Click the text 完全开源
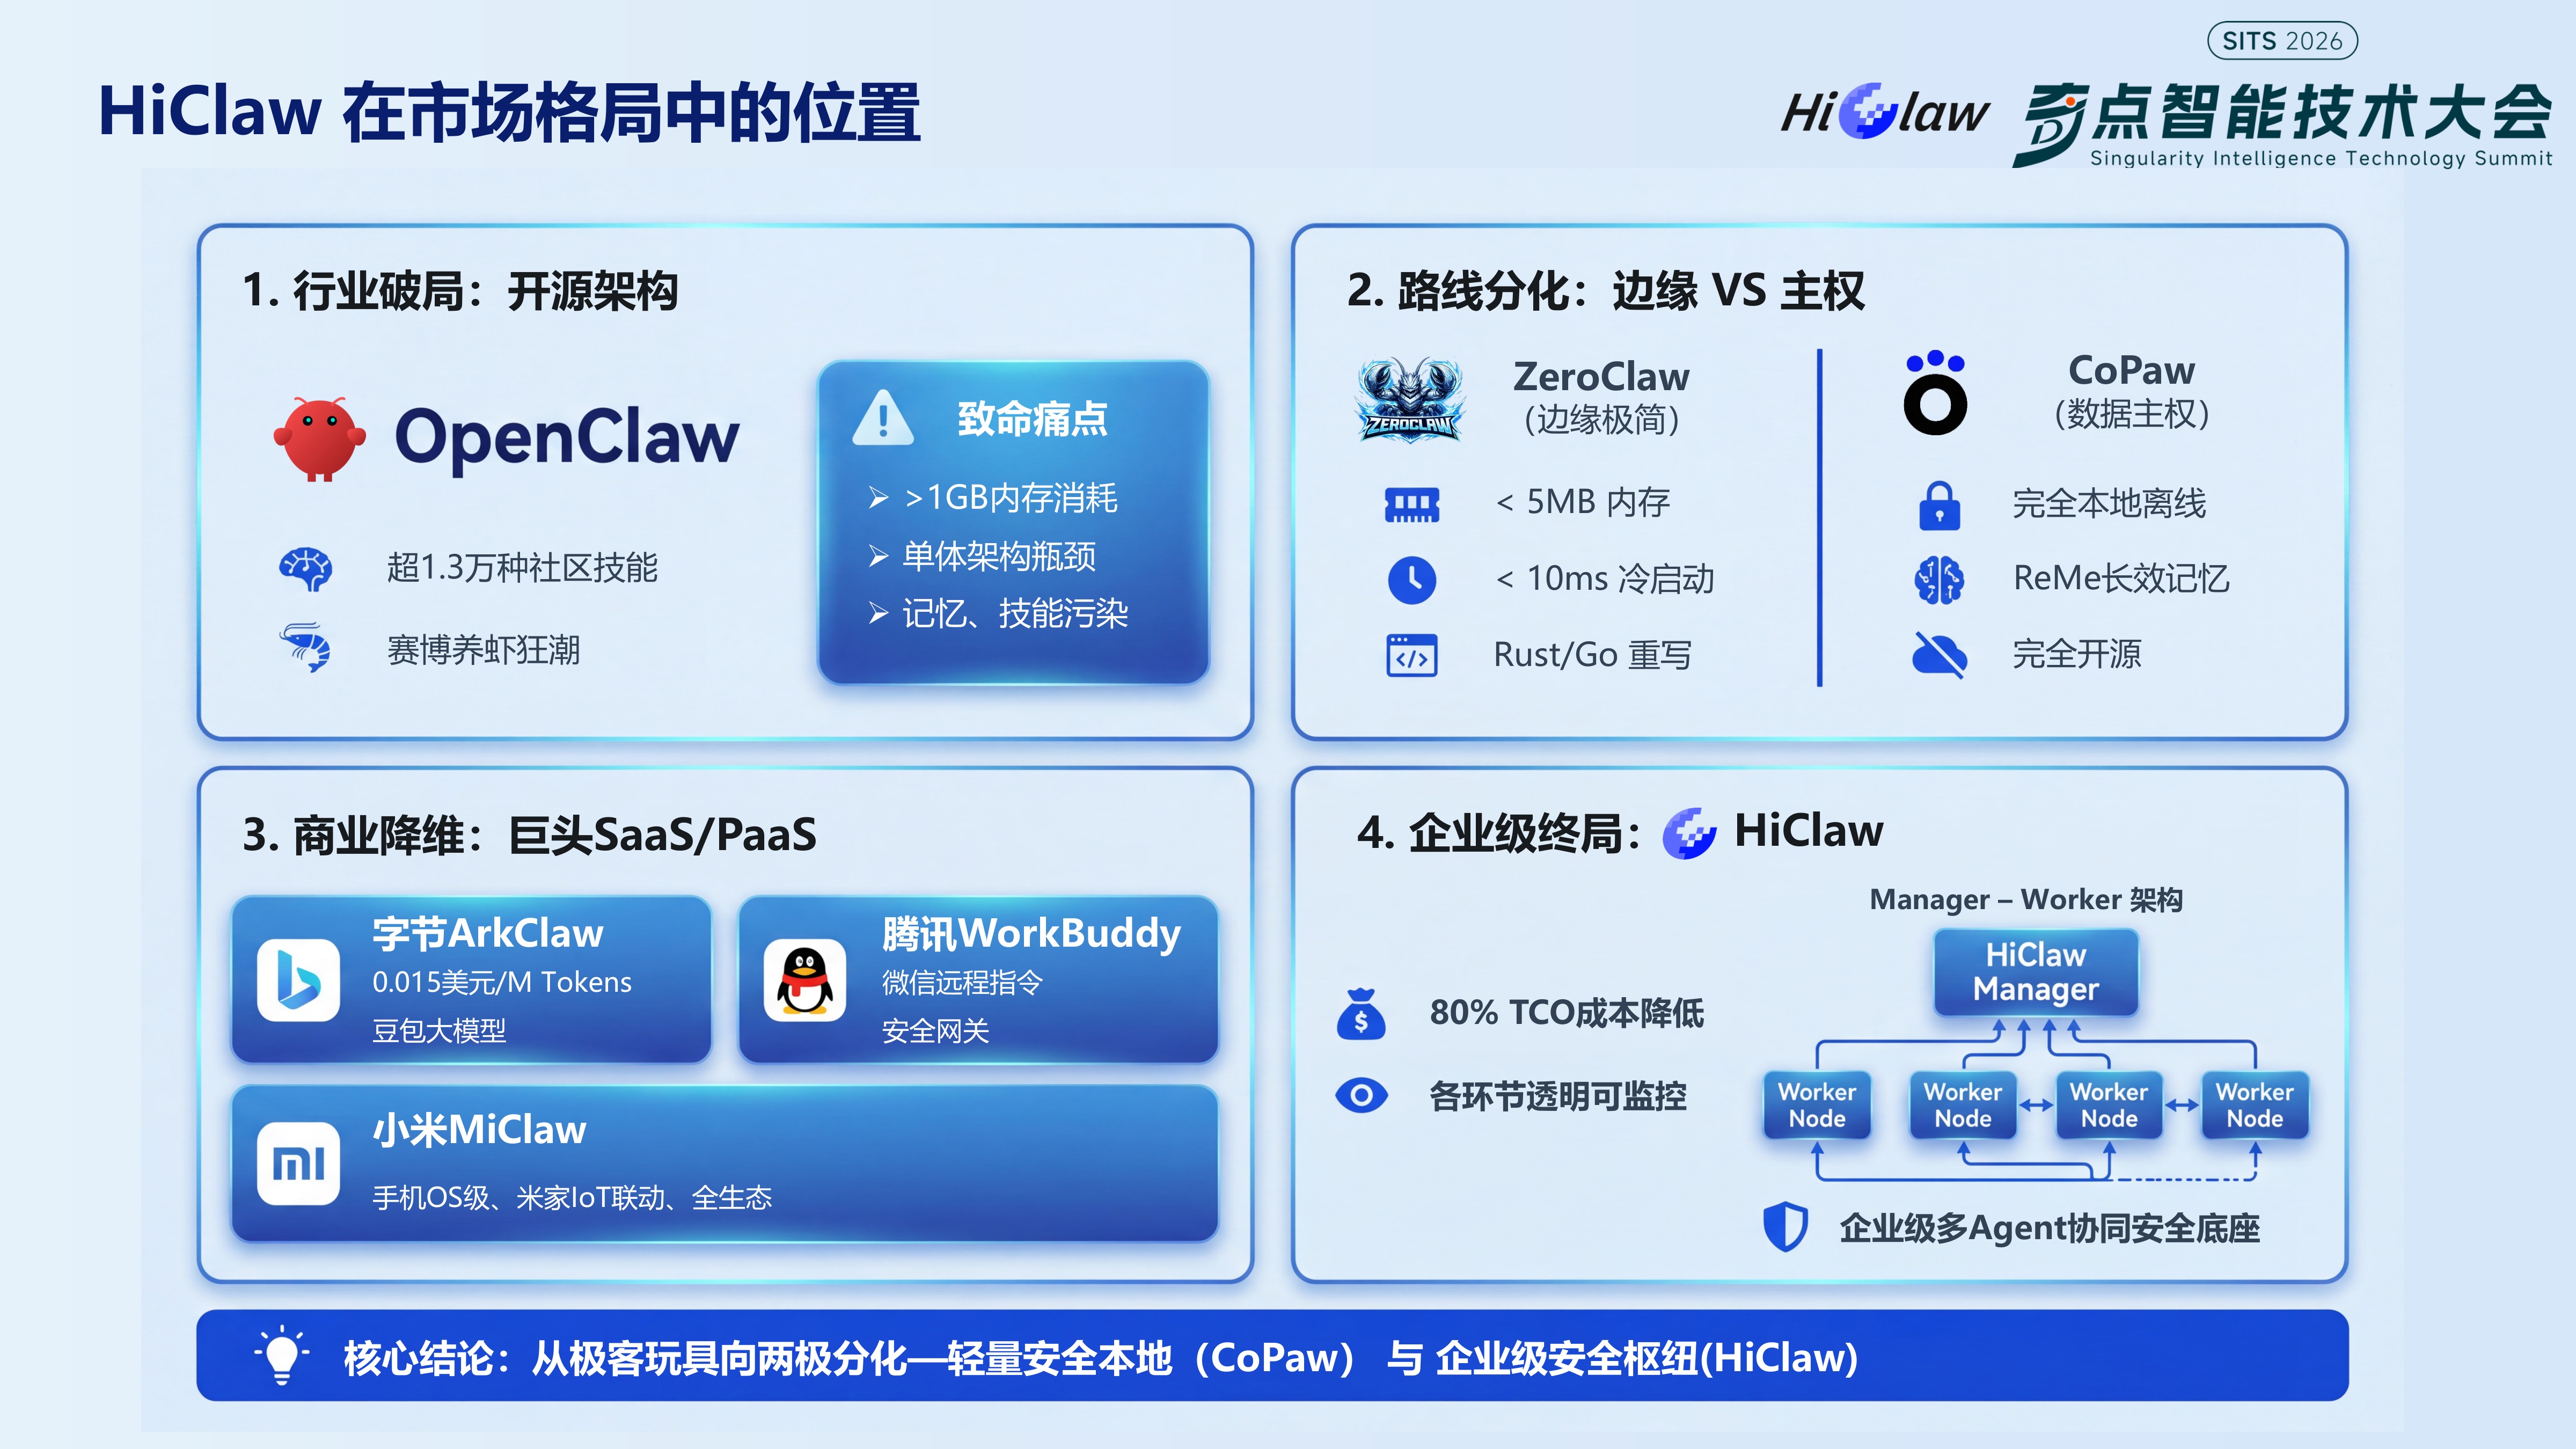The height and width of the screenshot is (1449, 2576). coord(2077,654)
